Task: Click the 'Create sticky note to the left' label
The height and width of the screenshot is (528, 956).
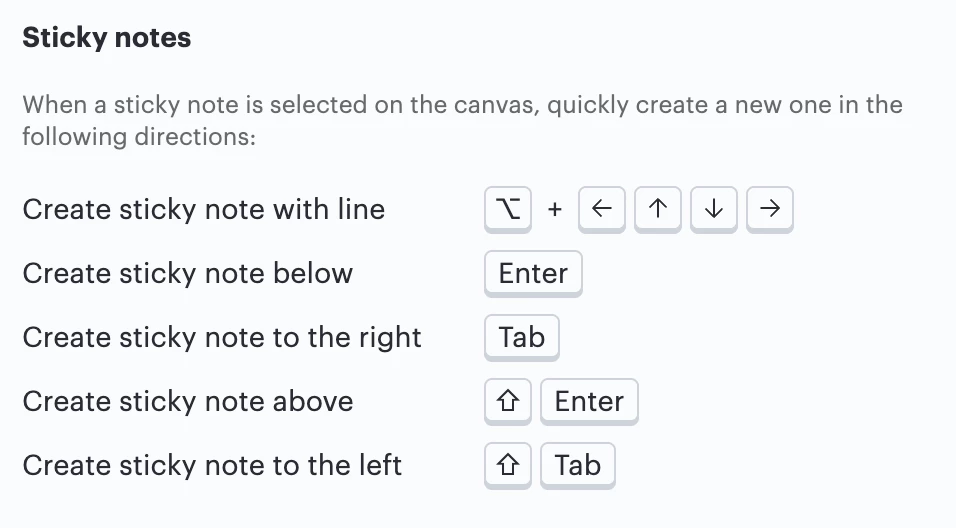Action: coord(212,465)
